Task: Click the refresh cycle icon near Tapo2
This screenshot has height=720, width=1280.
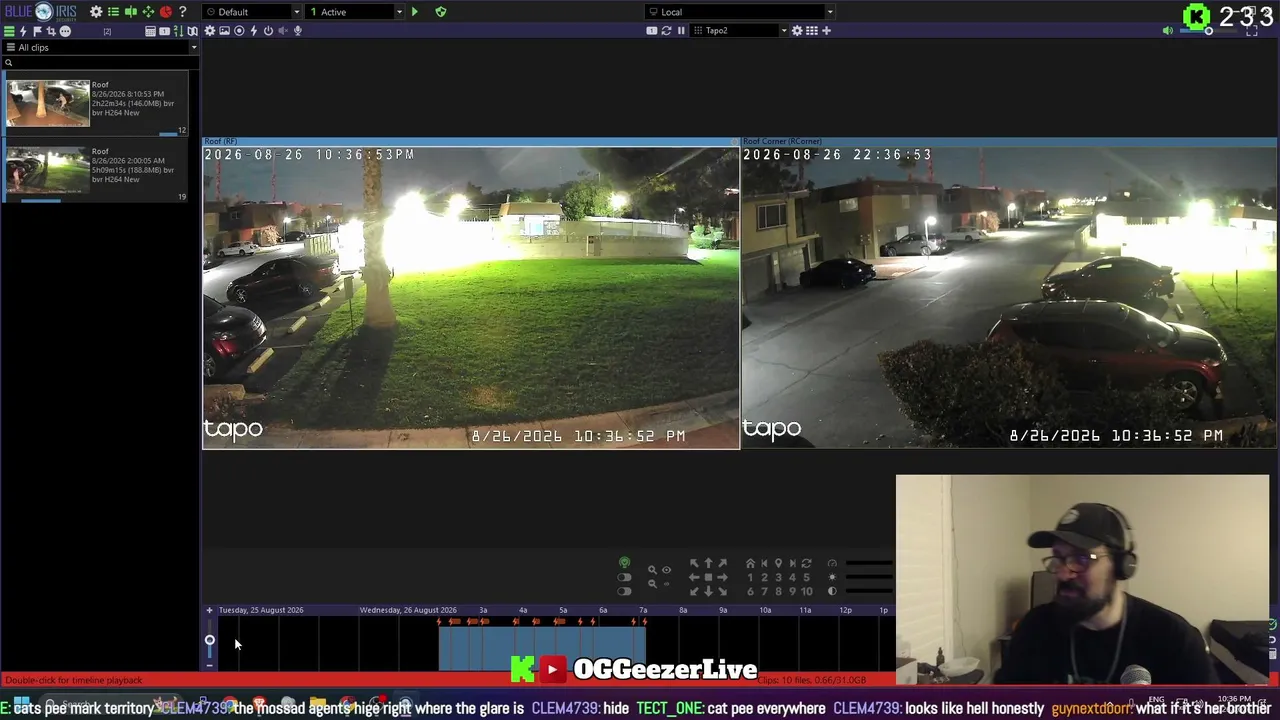Action: point(666,31)
